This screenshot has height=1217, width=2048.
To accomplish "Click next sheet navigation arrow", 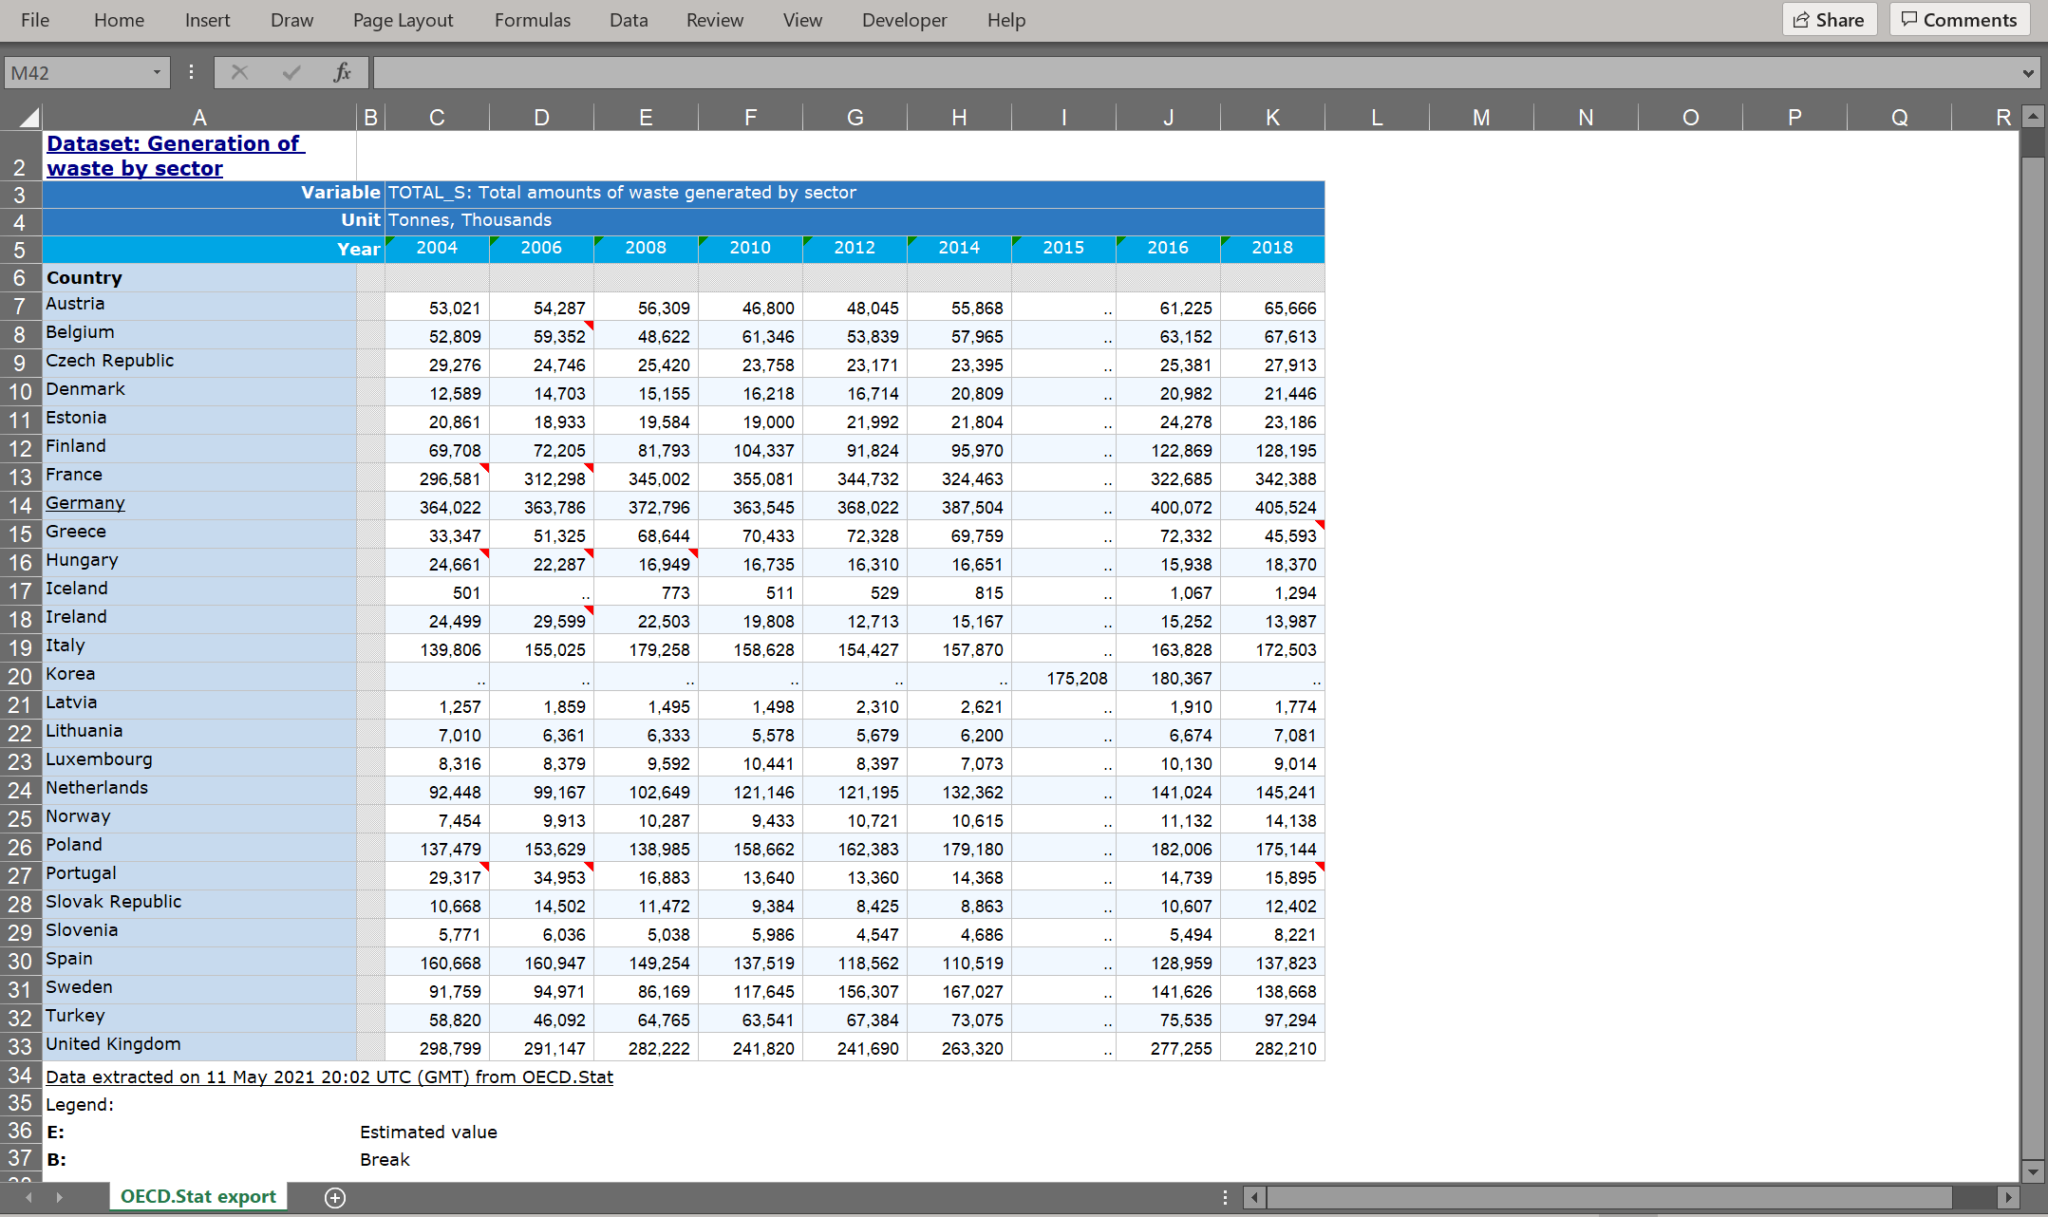I will click(60, 1197).
